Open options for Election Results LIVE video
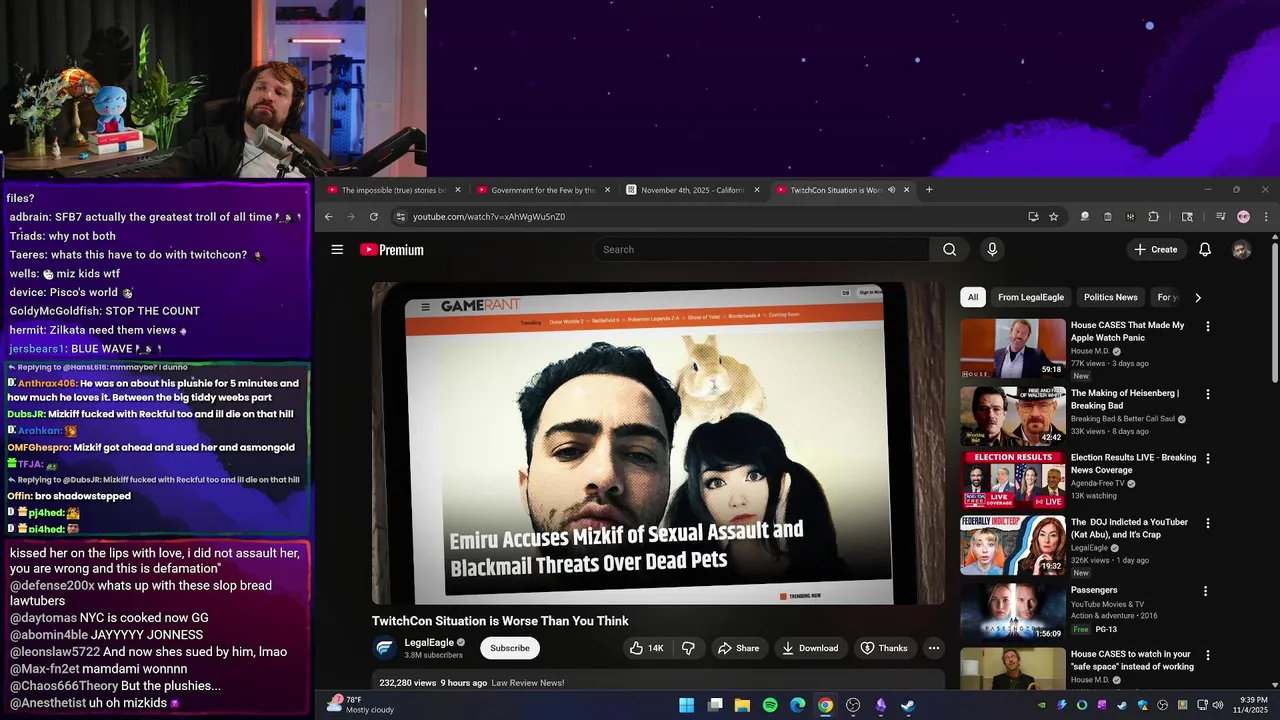 [x=1208, y=459]
